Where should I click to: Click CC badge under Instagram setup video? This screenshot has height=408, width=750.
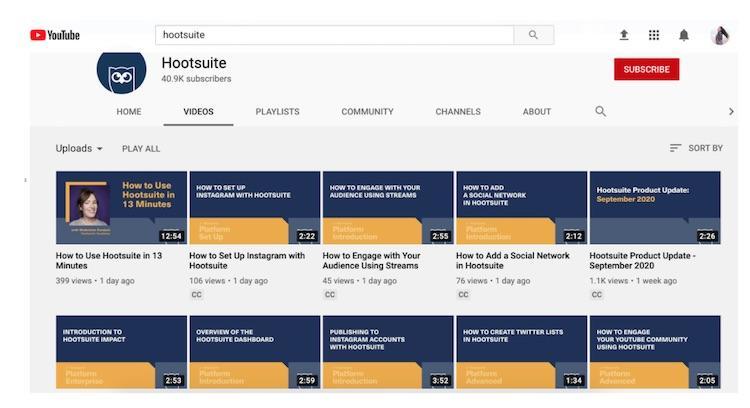[x=197, y=295]
